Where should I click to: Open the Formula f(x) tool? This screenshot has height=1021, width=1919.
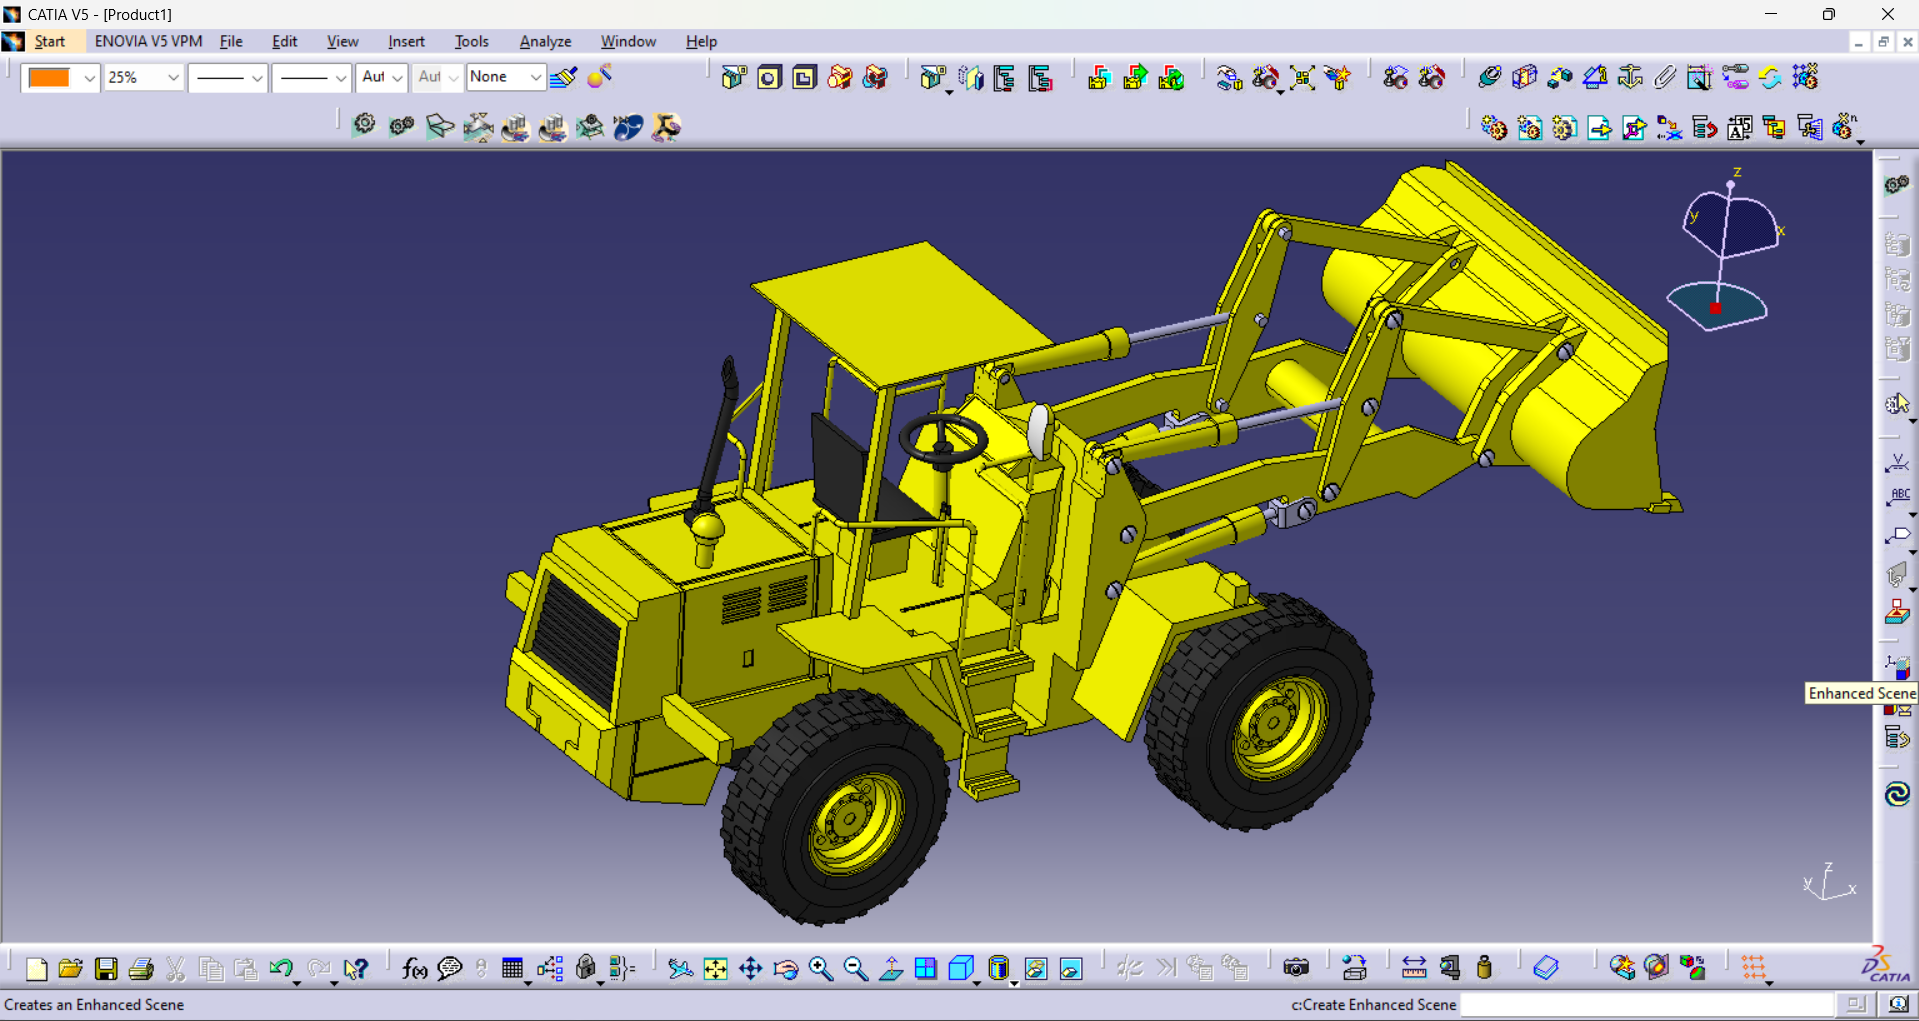tap(414, 968)
